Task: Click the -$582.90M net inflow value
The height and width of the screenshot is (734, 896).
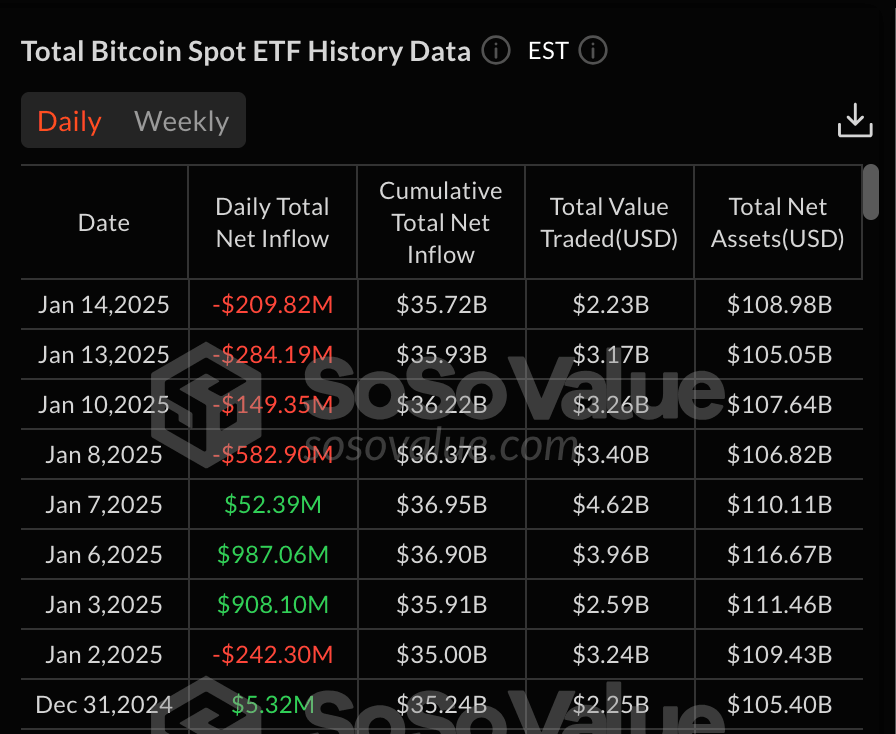Action: tap(272, 455)
